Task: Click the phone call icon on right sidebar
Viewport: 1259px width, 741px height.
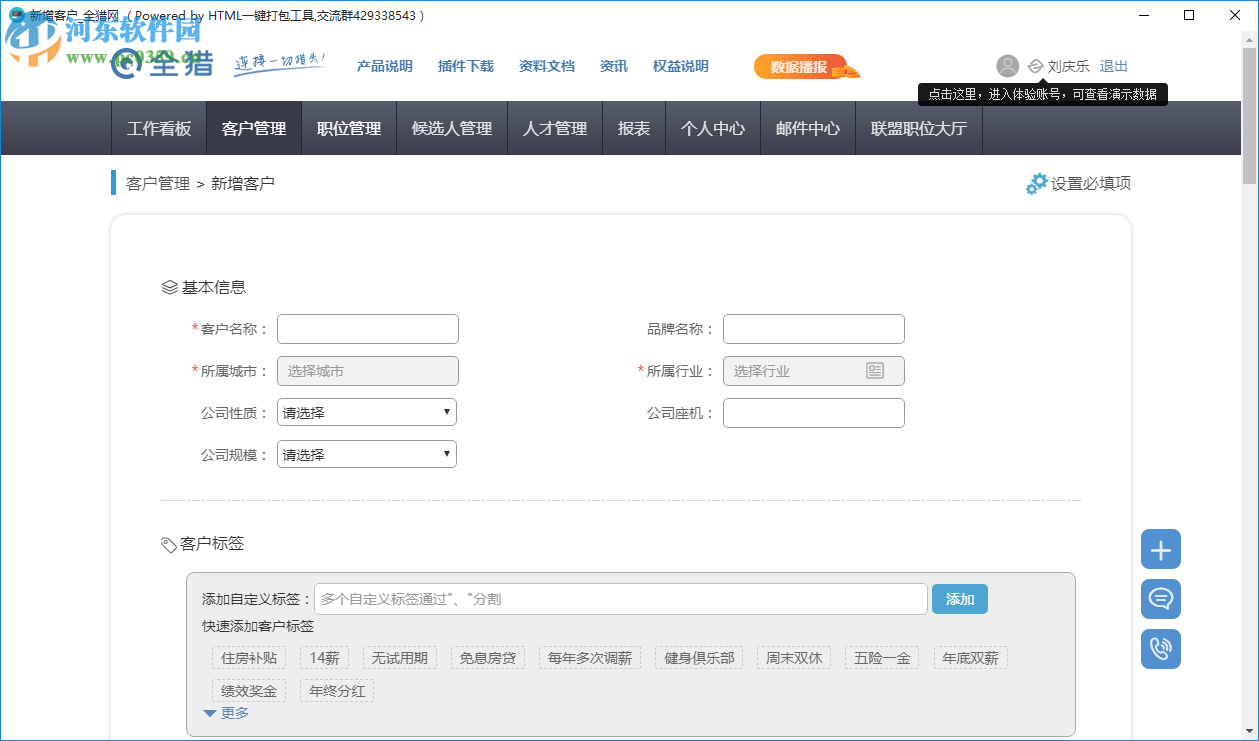Action: [x=1160, y=649]
